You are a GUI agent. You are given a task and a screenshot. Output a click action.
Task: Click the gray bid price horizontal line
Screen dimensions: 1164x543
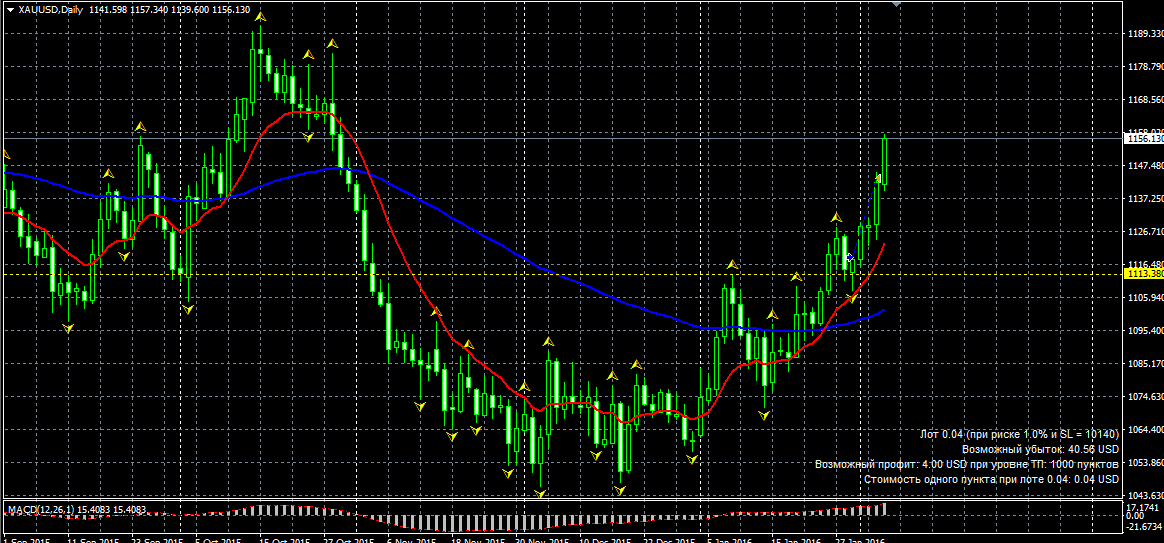pyautogui.click(x=561, y=138)
